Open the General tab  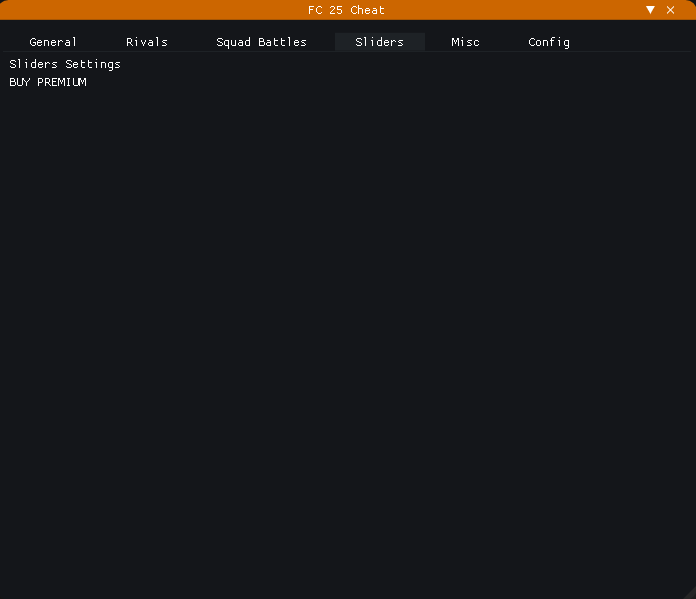click(53, 42)
